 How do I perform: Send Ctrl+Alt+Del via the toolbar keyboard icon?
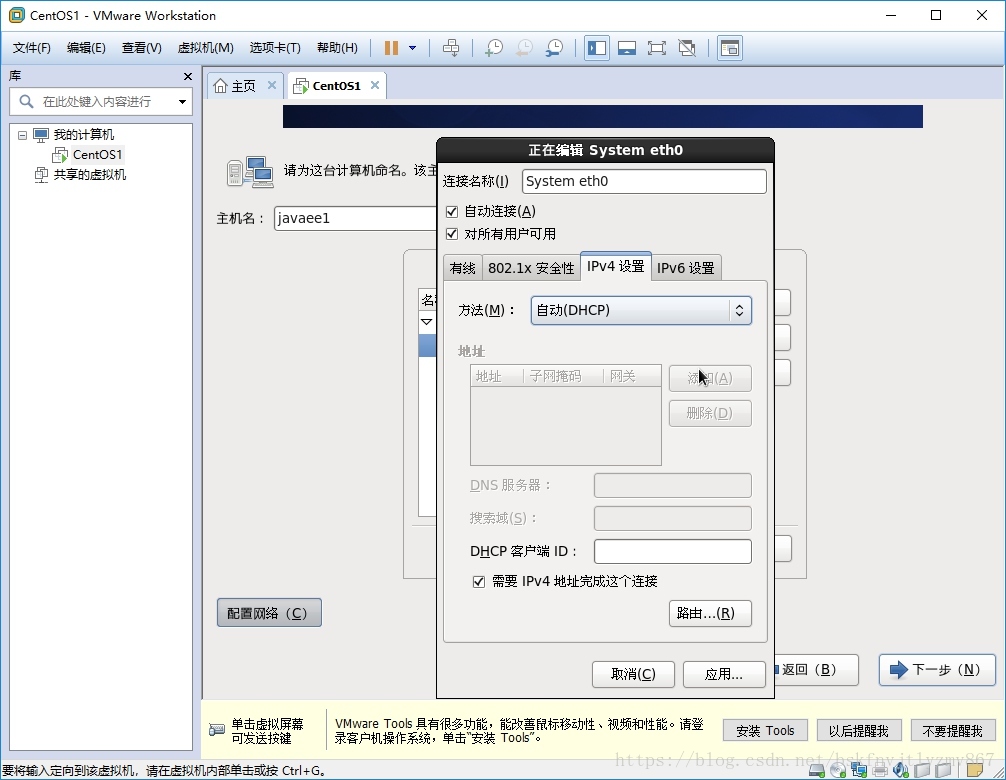pos(451,48)
